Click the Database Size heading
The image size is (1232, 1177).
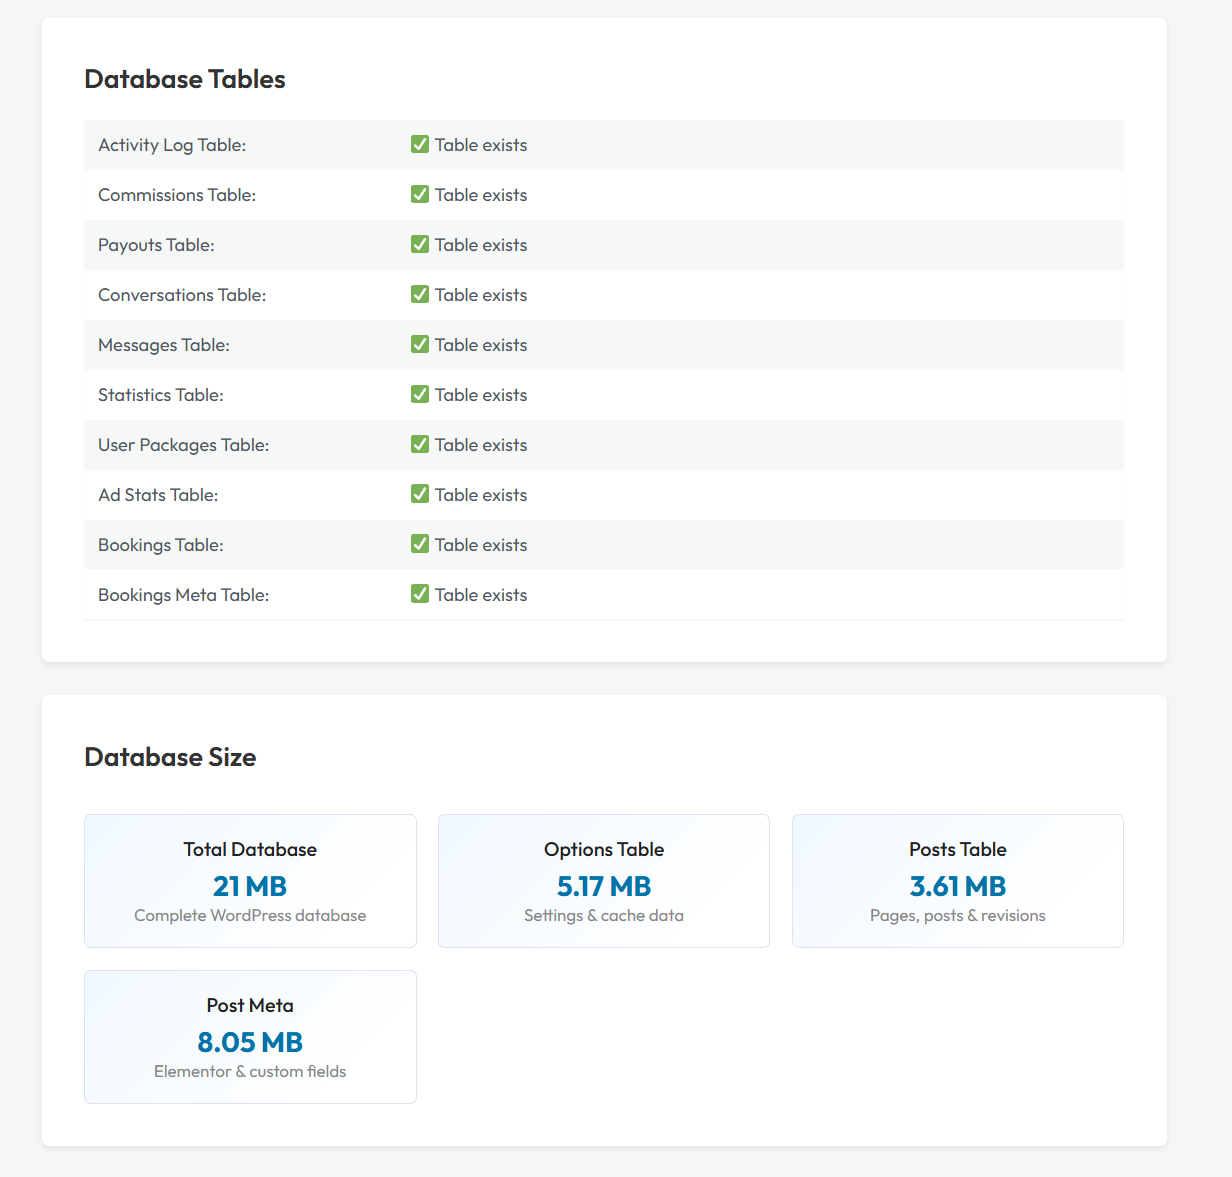pos(170,757)
